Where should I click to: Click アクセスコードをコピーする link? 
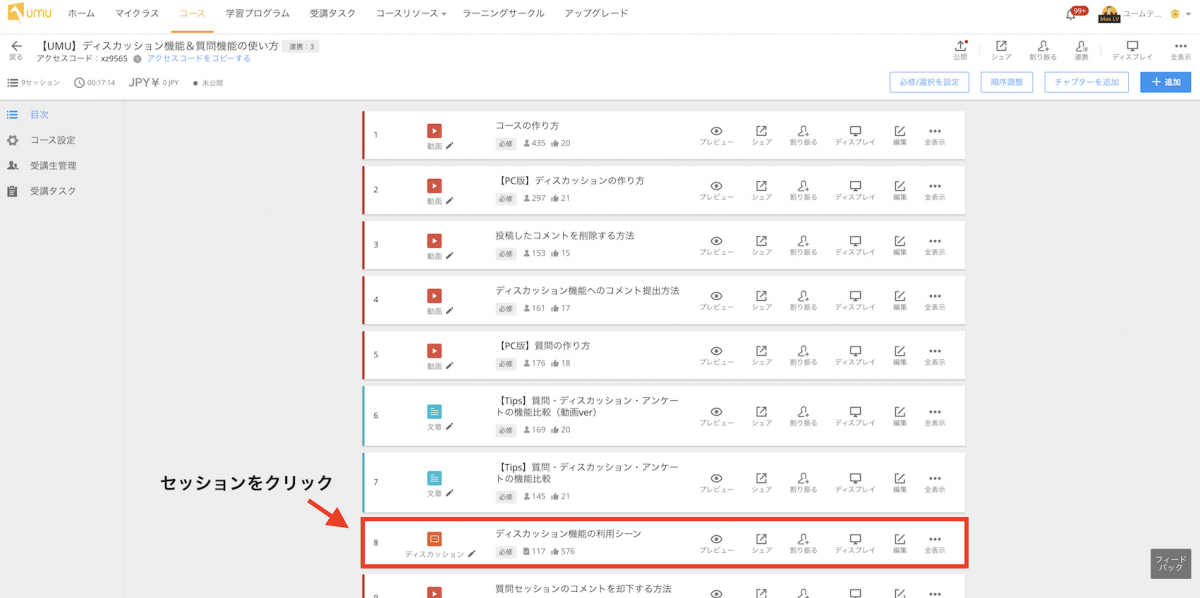[199, 59]
